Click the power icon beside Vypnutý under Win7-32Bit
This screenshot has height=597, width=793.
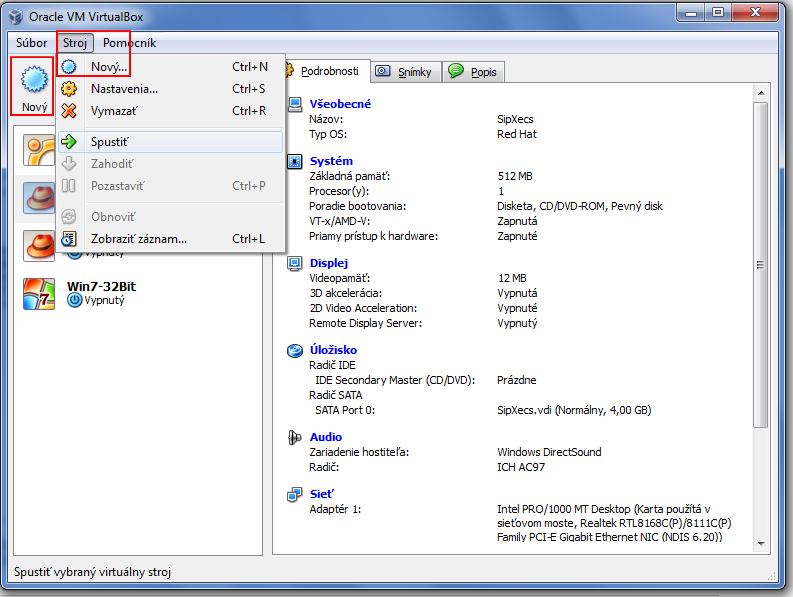tap(74, 301)
